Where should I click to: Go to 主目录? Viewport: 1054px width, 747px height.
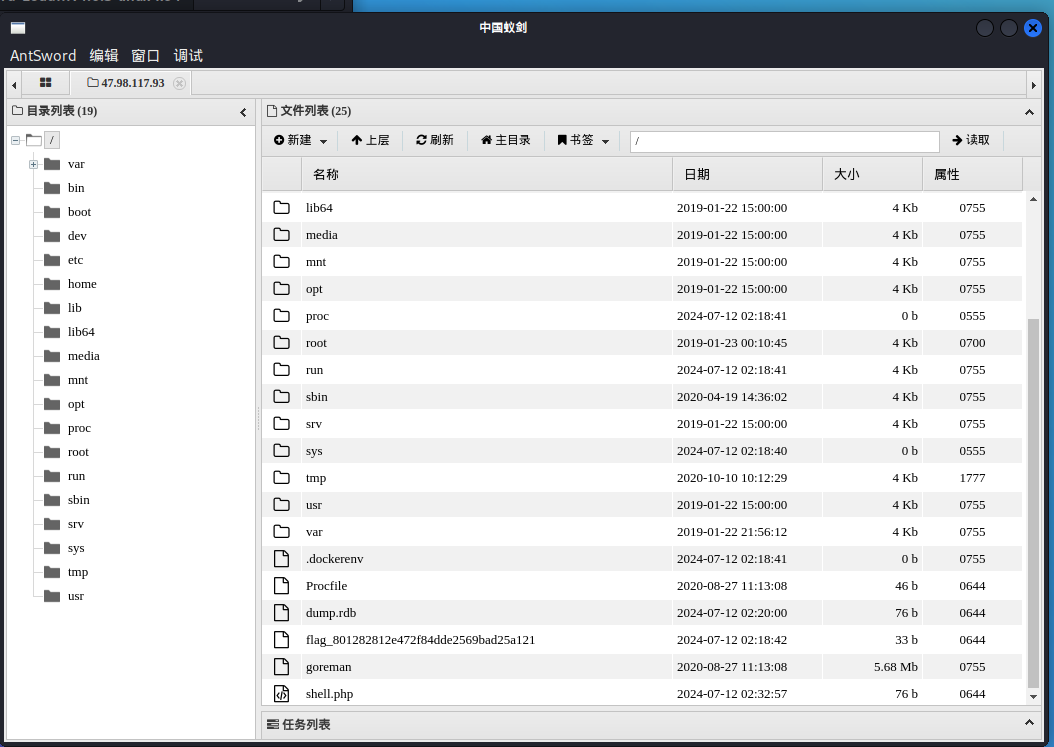tap(505, 140)
